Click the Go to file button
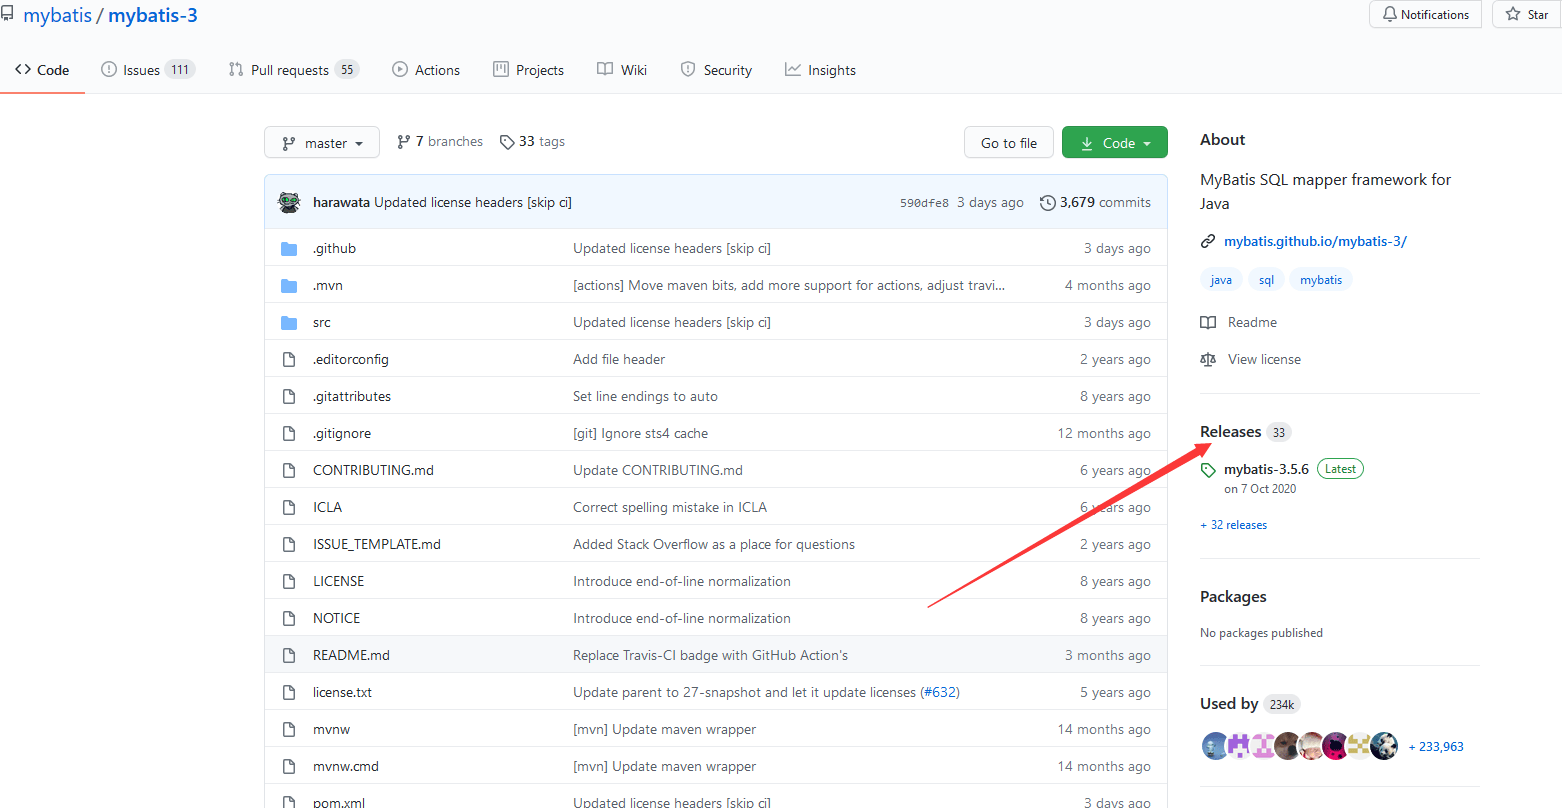 coord(1009,143)
